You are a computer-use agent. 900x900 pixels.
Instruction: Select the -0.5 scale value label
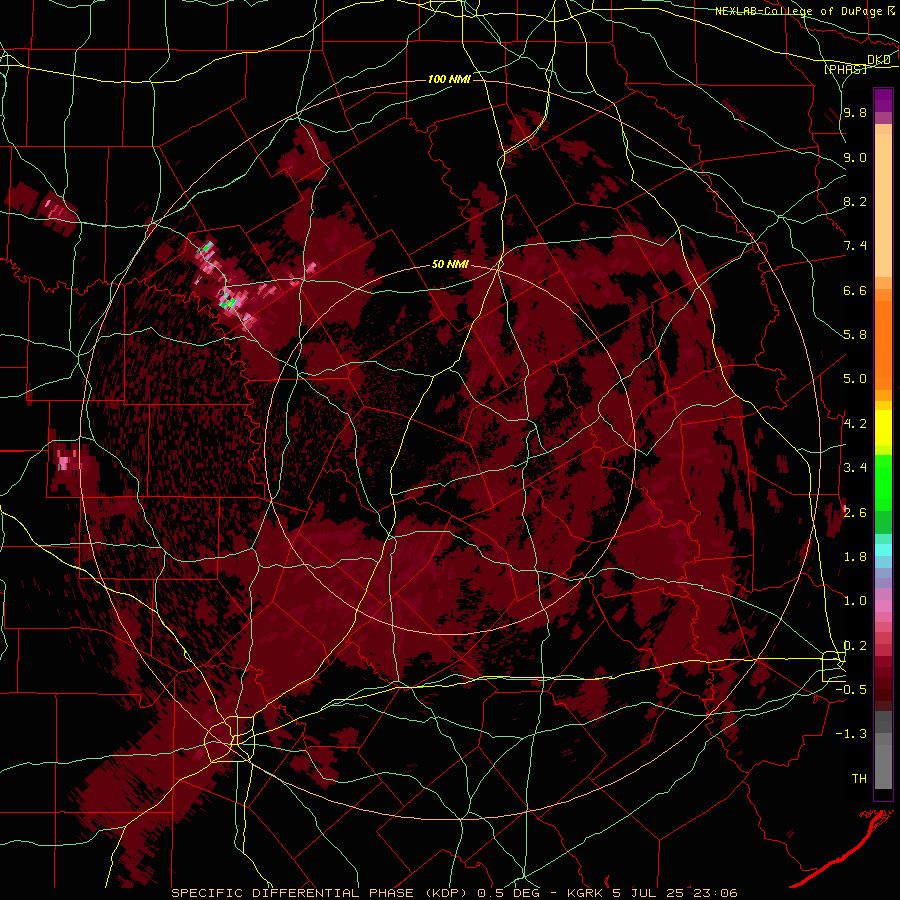(851, 690)
